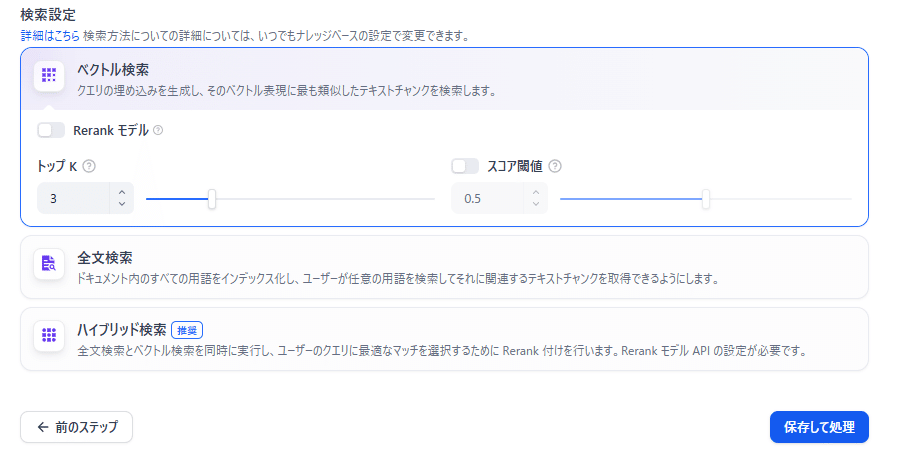Click the スコア閾値 label text
This screenshot has height=462, width=907.
515,167
